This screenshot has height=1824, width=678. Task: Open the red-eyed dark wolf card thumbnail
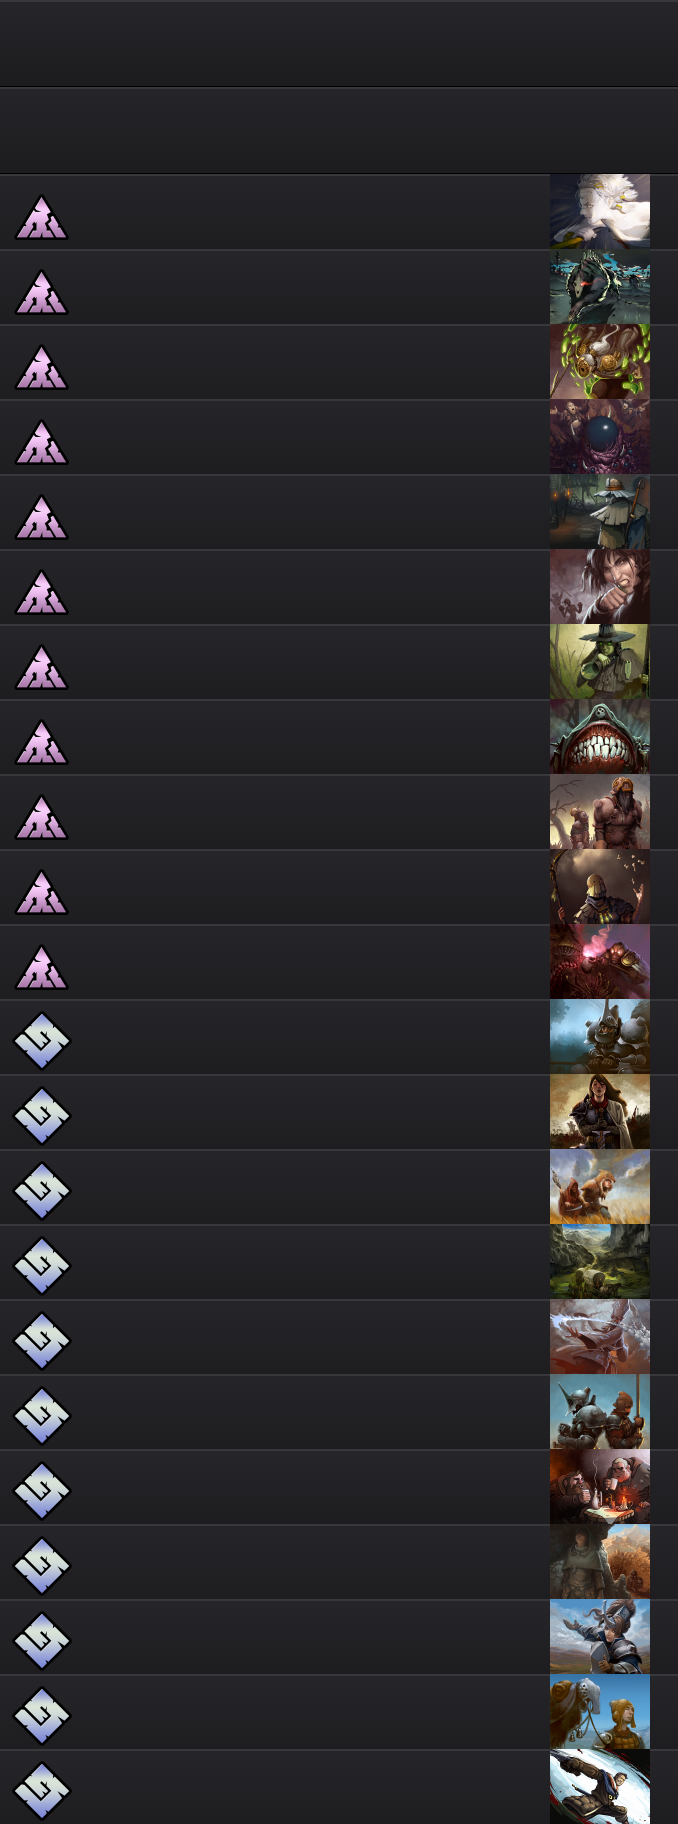point(600,287)
